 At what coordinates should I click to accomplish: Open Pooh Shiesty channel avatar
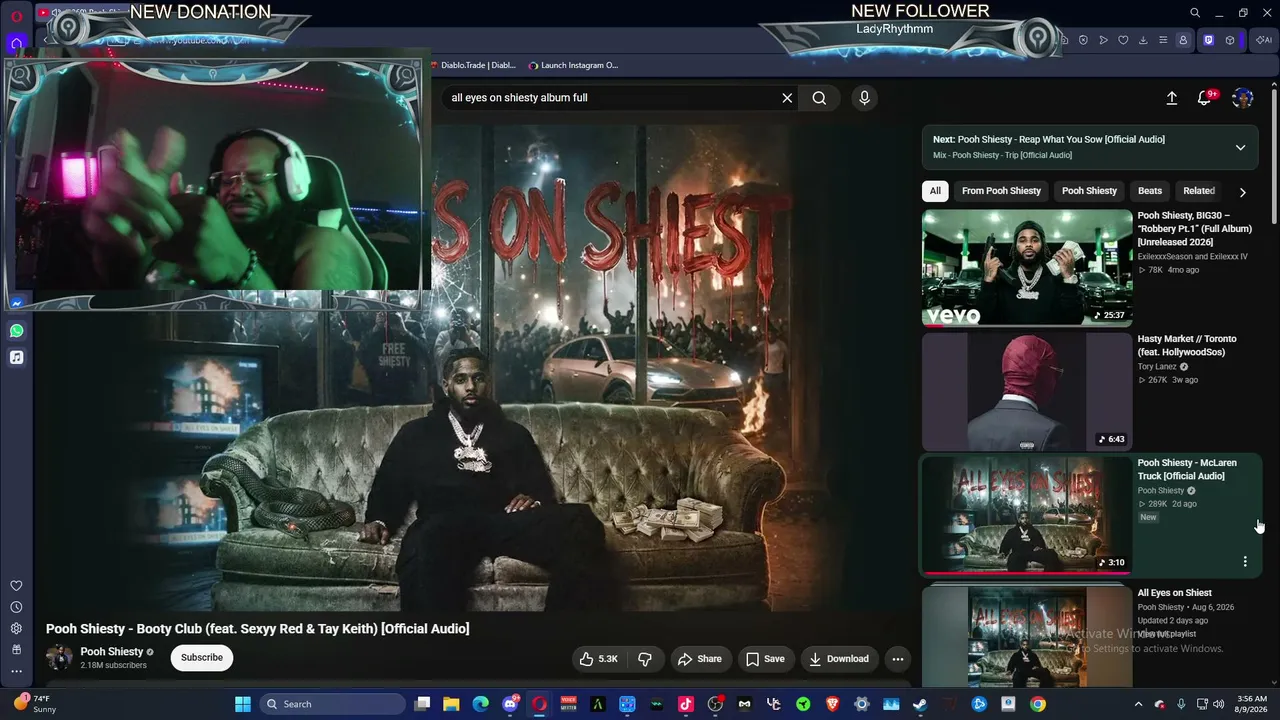tap(60, 658)
